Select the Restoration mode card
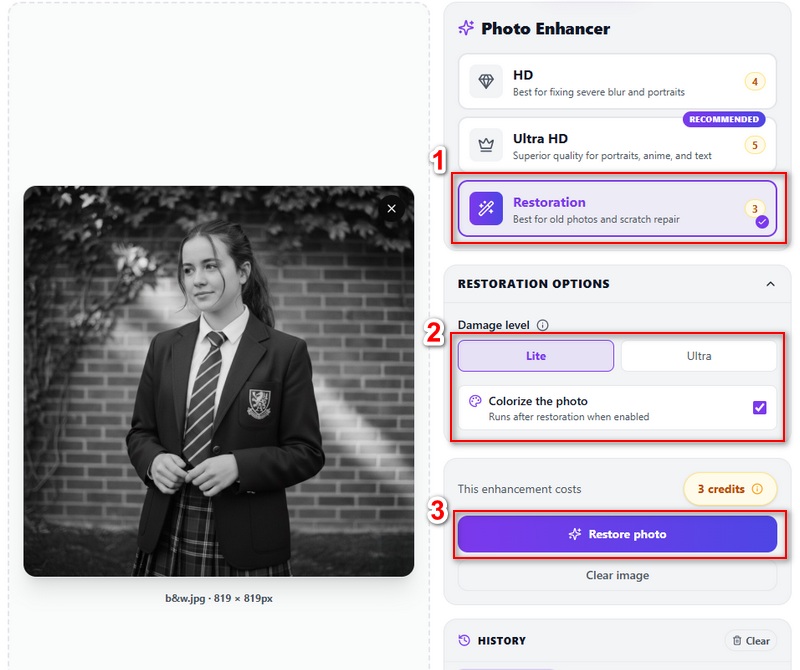The width and height of the screenshot is (800, 670). (x=617, y=209)
